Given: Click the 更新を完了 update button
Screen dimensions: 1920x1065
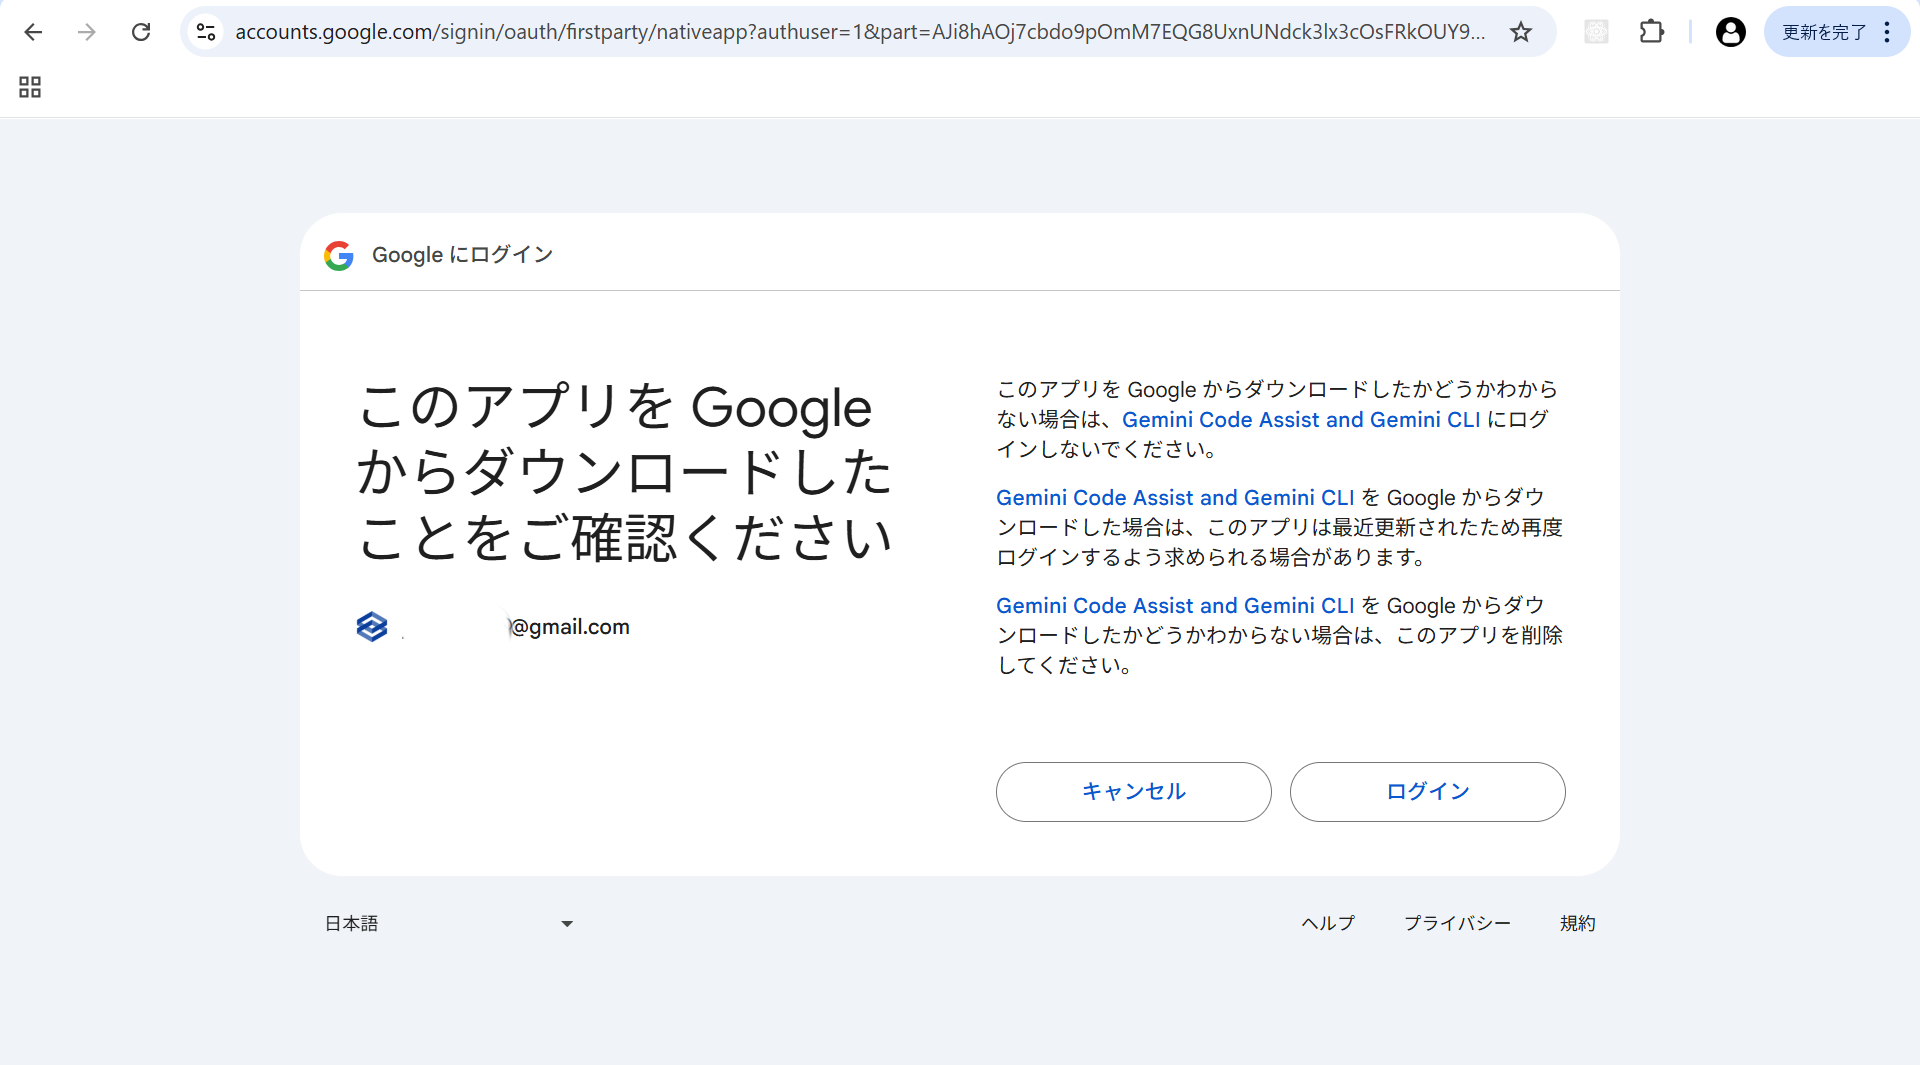Looking at the screenshot, I should (x=1824, y=32).
